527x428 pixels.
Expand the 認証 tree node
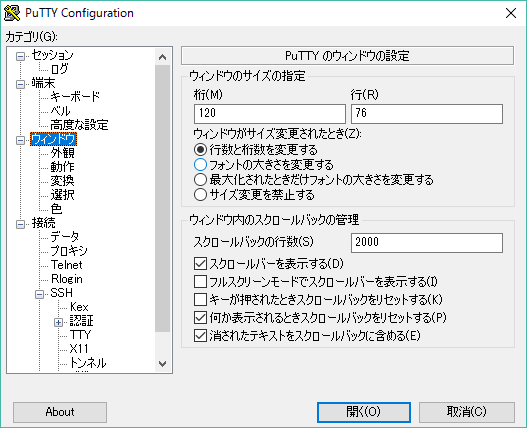(58, 322)
